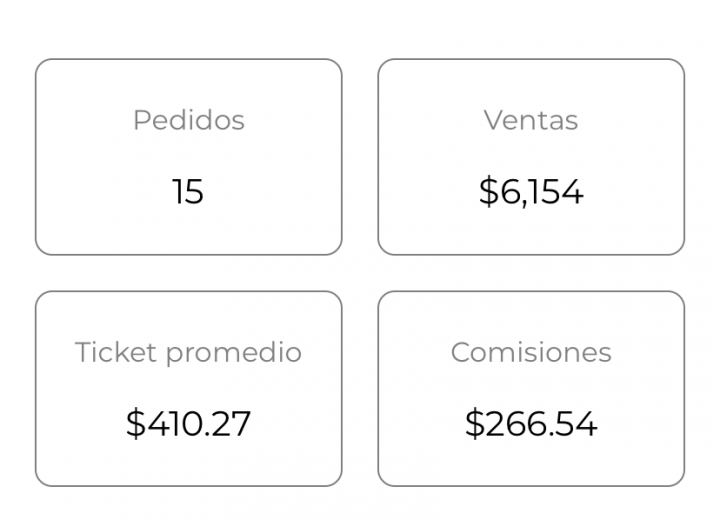Image resolution: width=720 pixels, height=520 pixels.
Task: Click the Ventas label text
Action: (x=531, y=120)
